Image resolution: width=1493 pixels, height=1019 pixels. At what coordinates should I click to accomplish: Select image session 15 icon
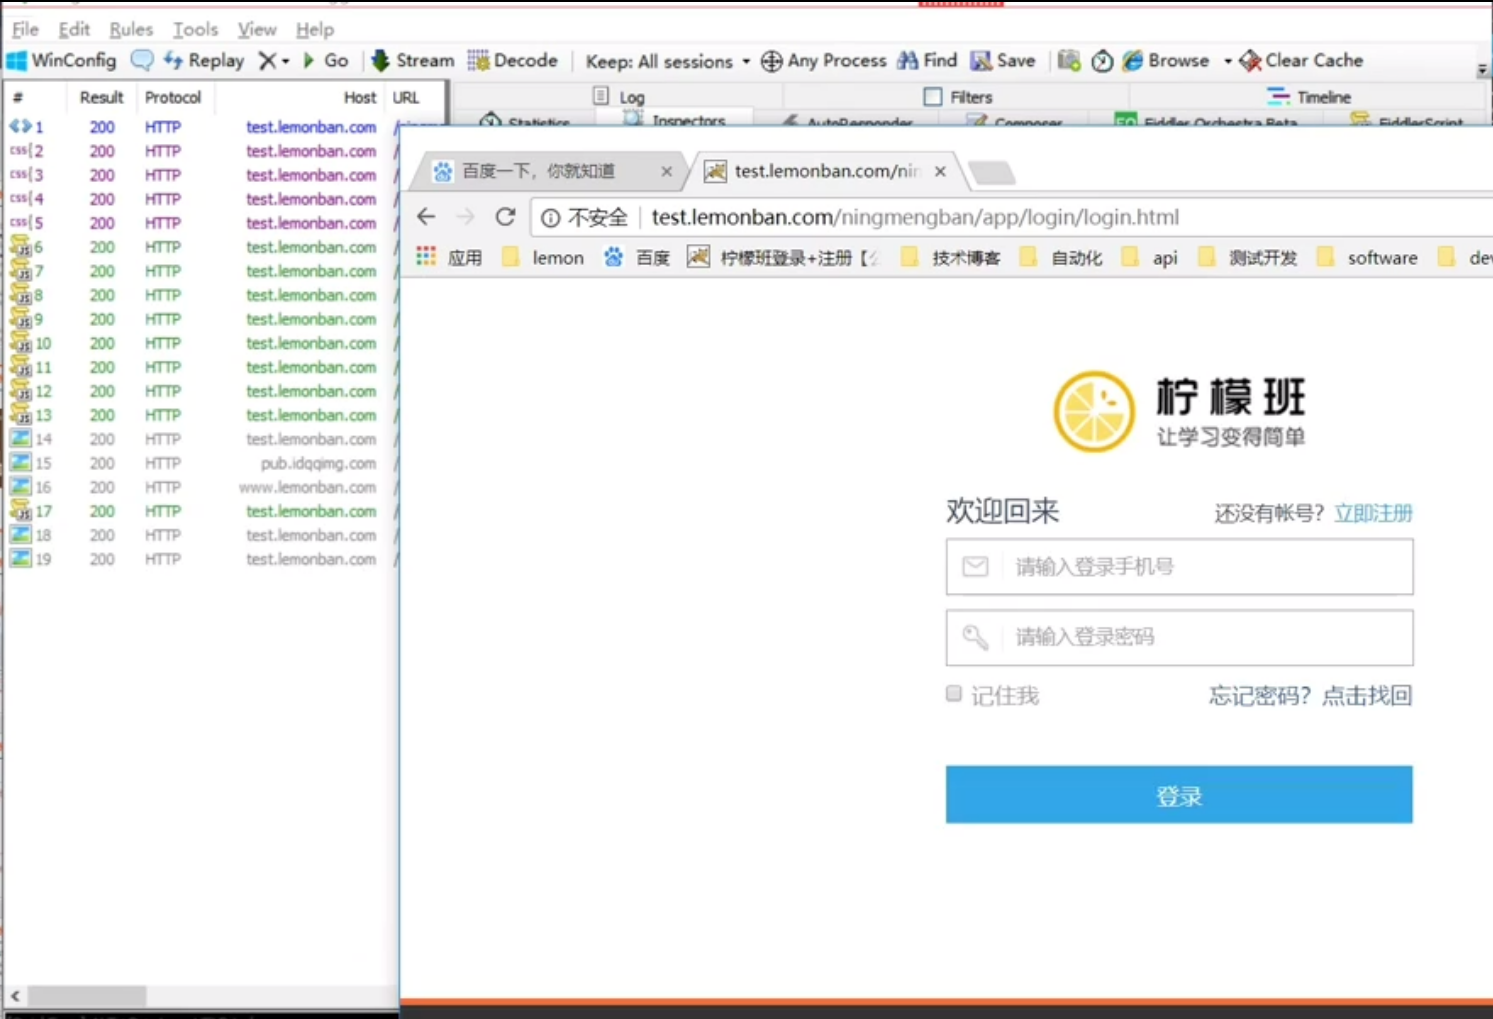20,462
